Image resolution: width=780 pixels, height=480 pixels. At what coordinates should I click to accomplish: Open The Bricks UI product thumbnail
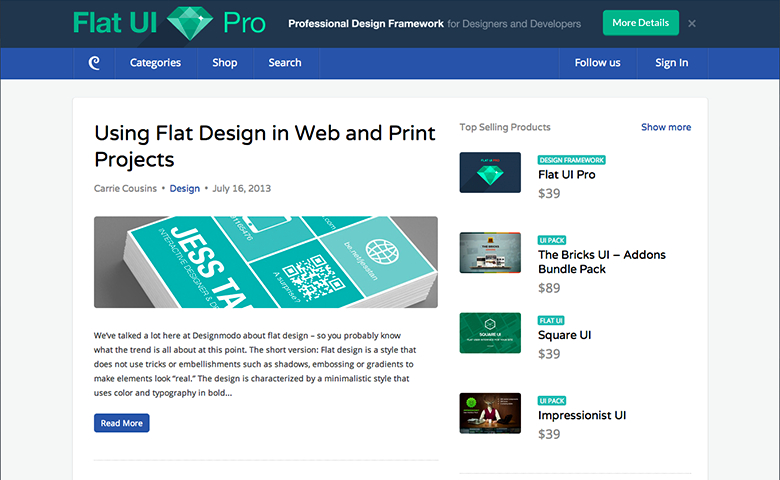coord(490,253)
